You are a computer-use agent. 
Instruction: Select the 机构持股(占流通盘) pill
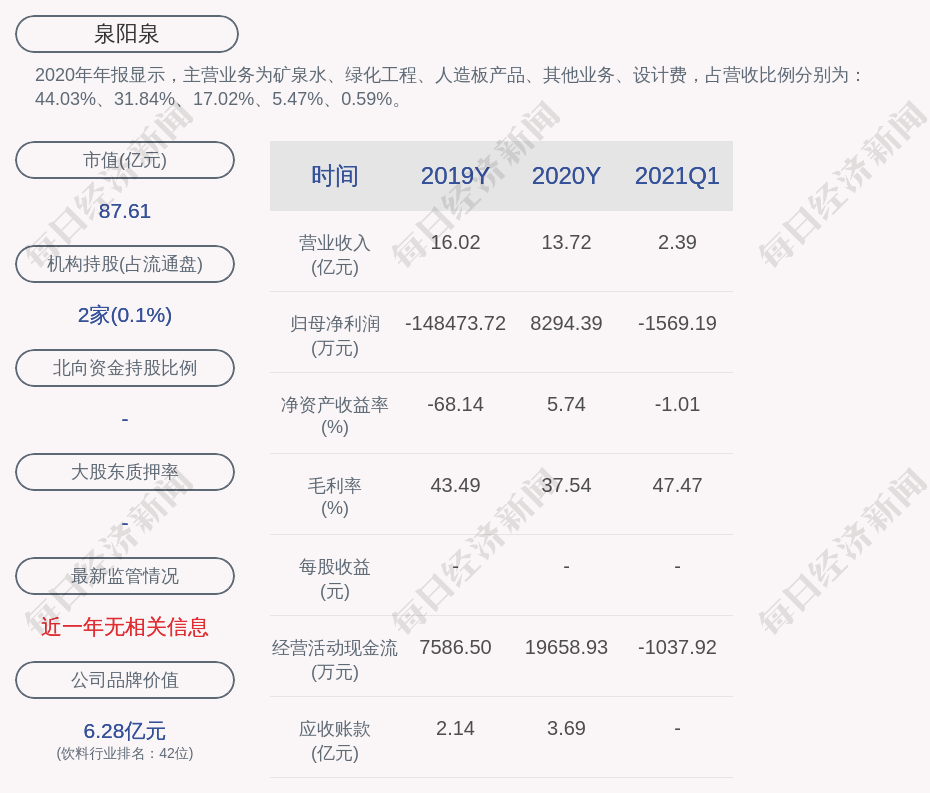click(125, 264)
